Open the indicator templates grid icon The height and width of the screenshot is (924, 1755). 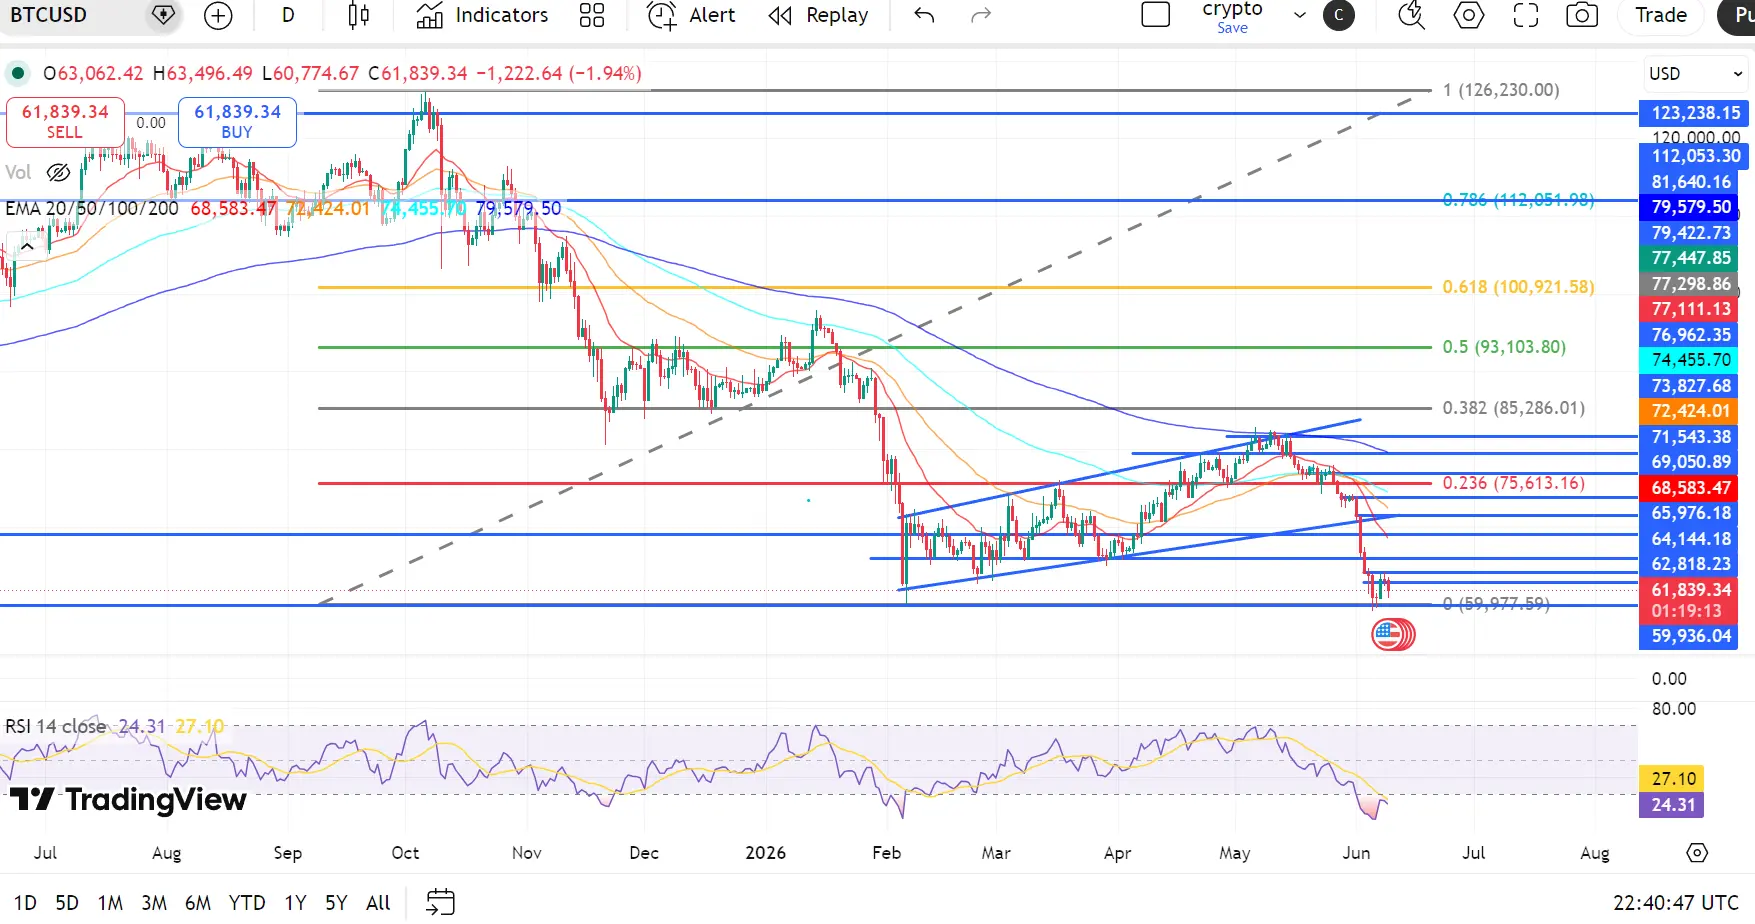coord(592,15)
